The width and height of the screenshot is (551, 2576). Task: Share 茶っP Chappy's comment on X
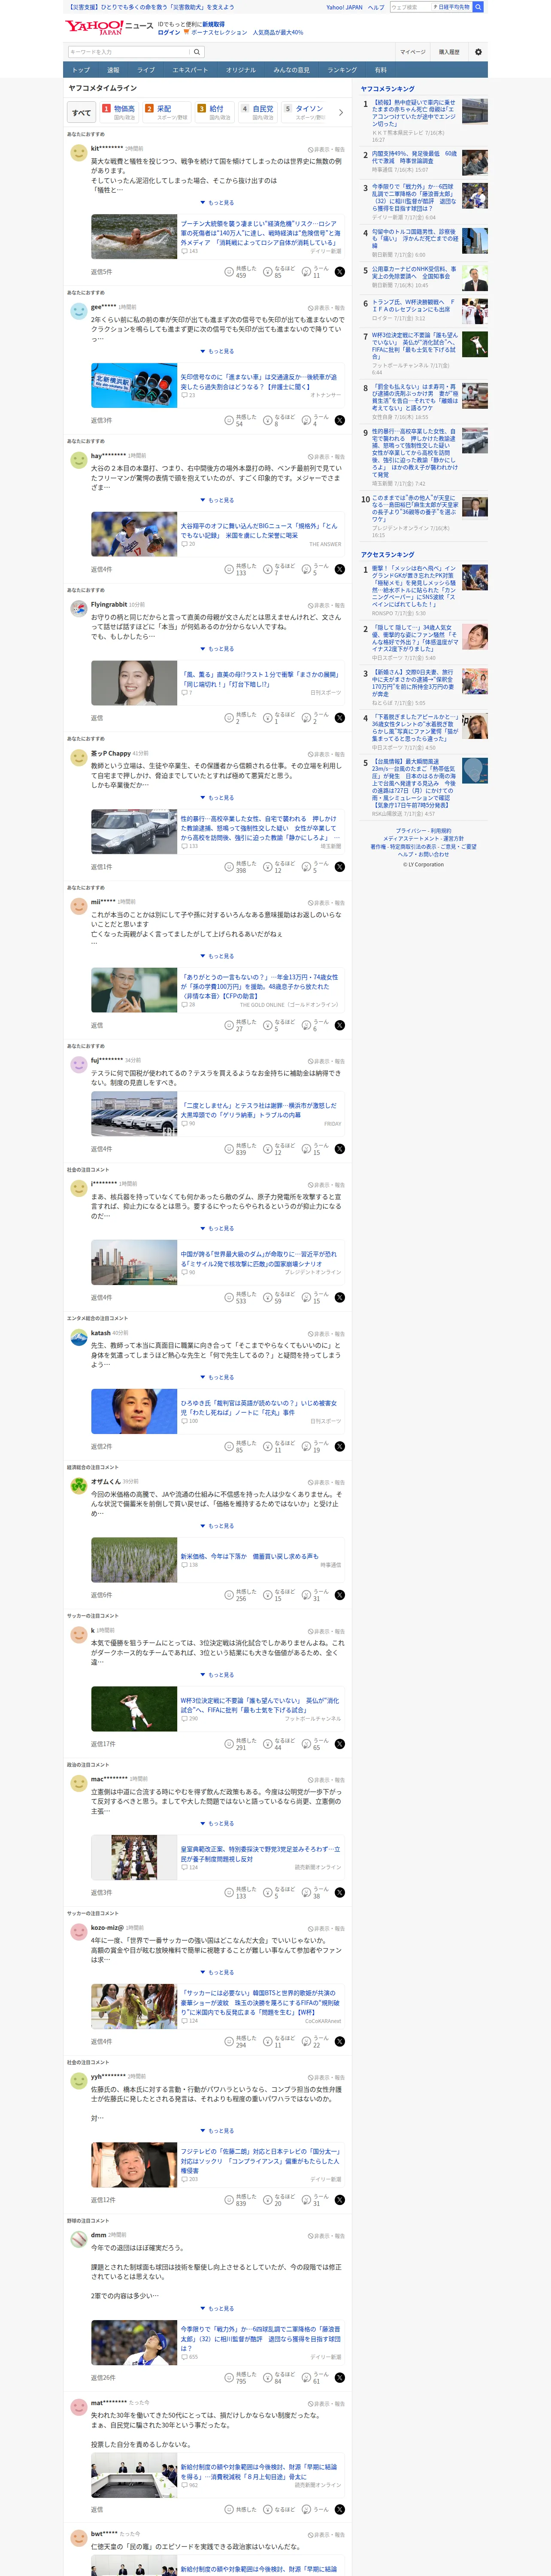339,867
